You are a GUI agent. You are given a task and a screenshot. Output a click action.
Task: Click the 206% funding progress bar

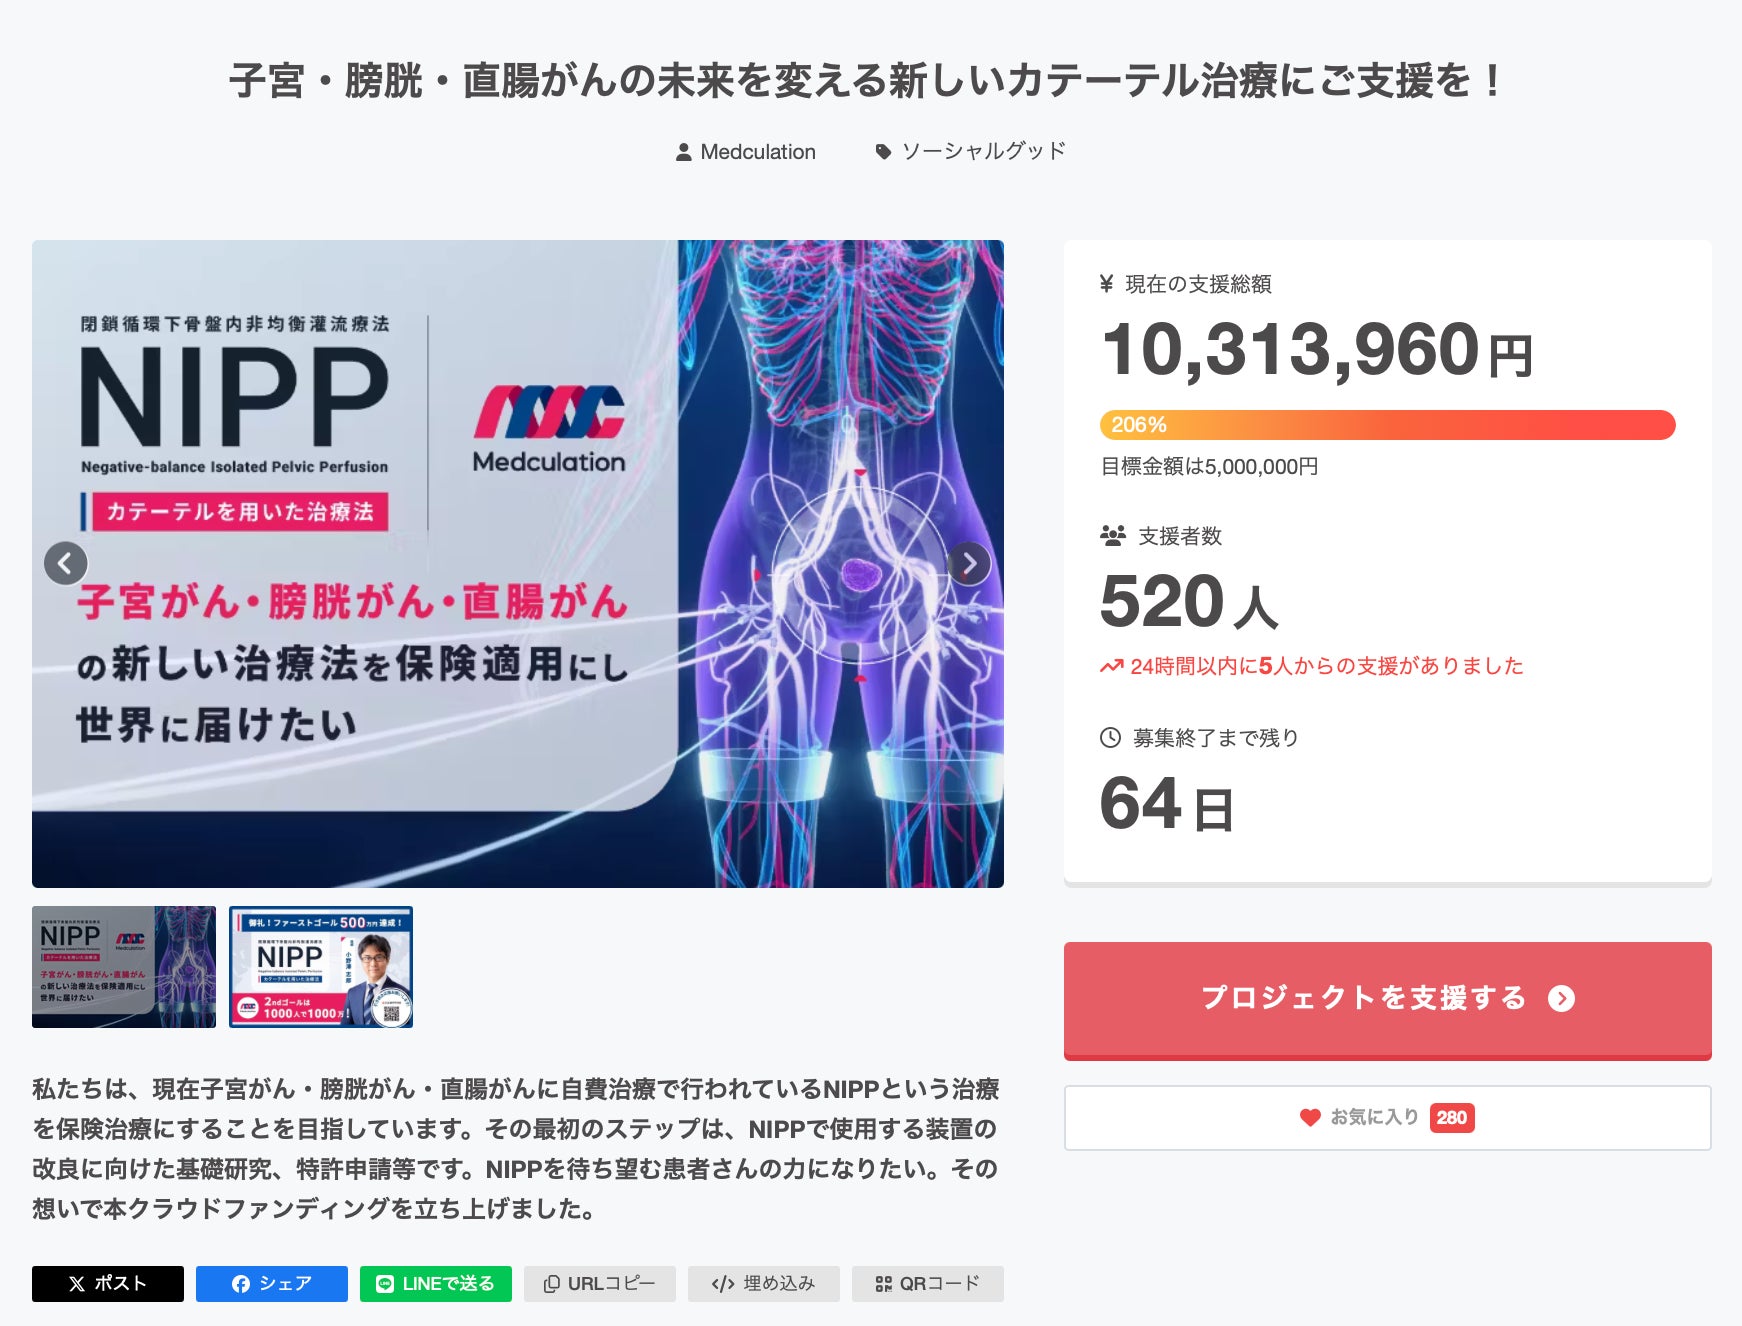click(x=1387, y=425)
